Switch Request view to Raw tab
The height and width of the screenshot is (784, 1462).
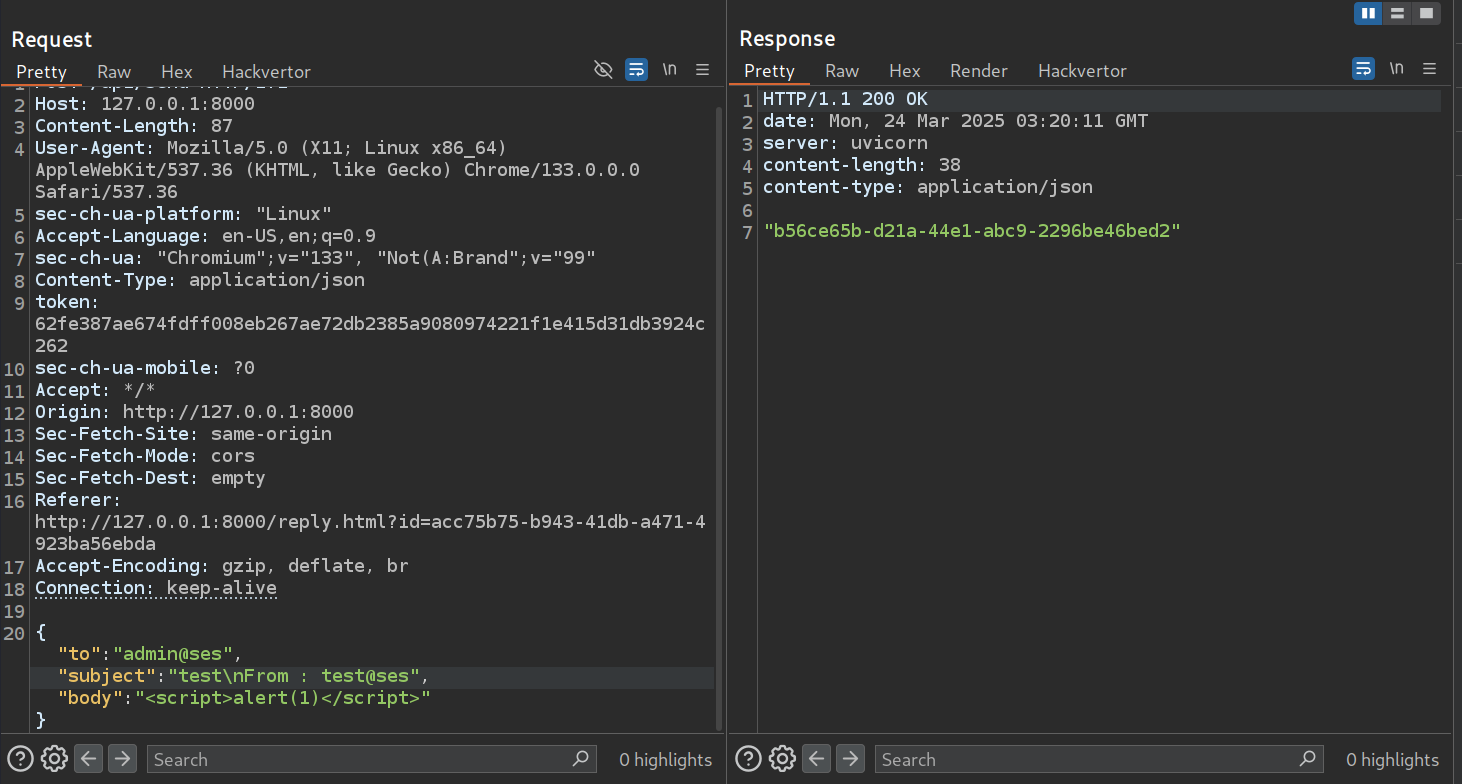[114, 72]
